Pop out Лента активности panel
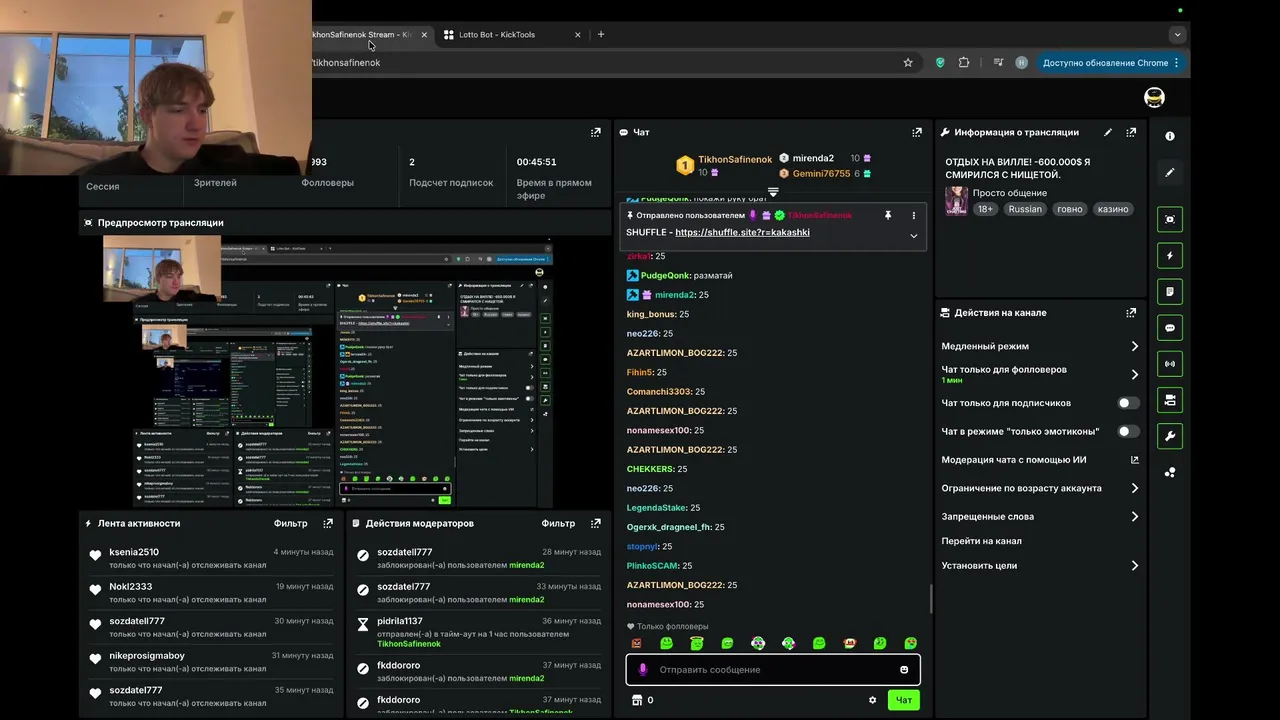 click(328, 523)
